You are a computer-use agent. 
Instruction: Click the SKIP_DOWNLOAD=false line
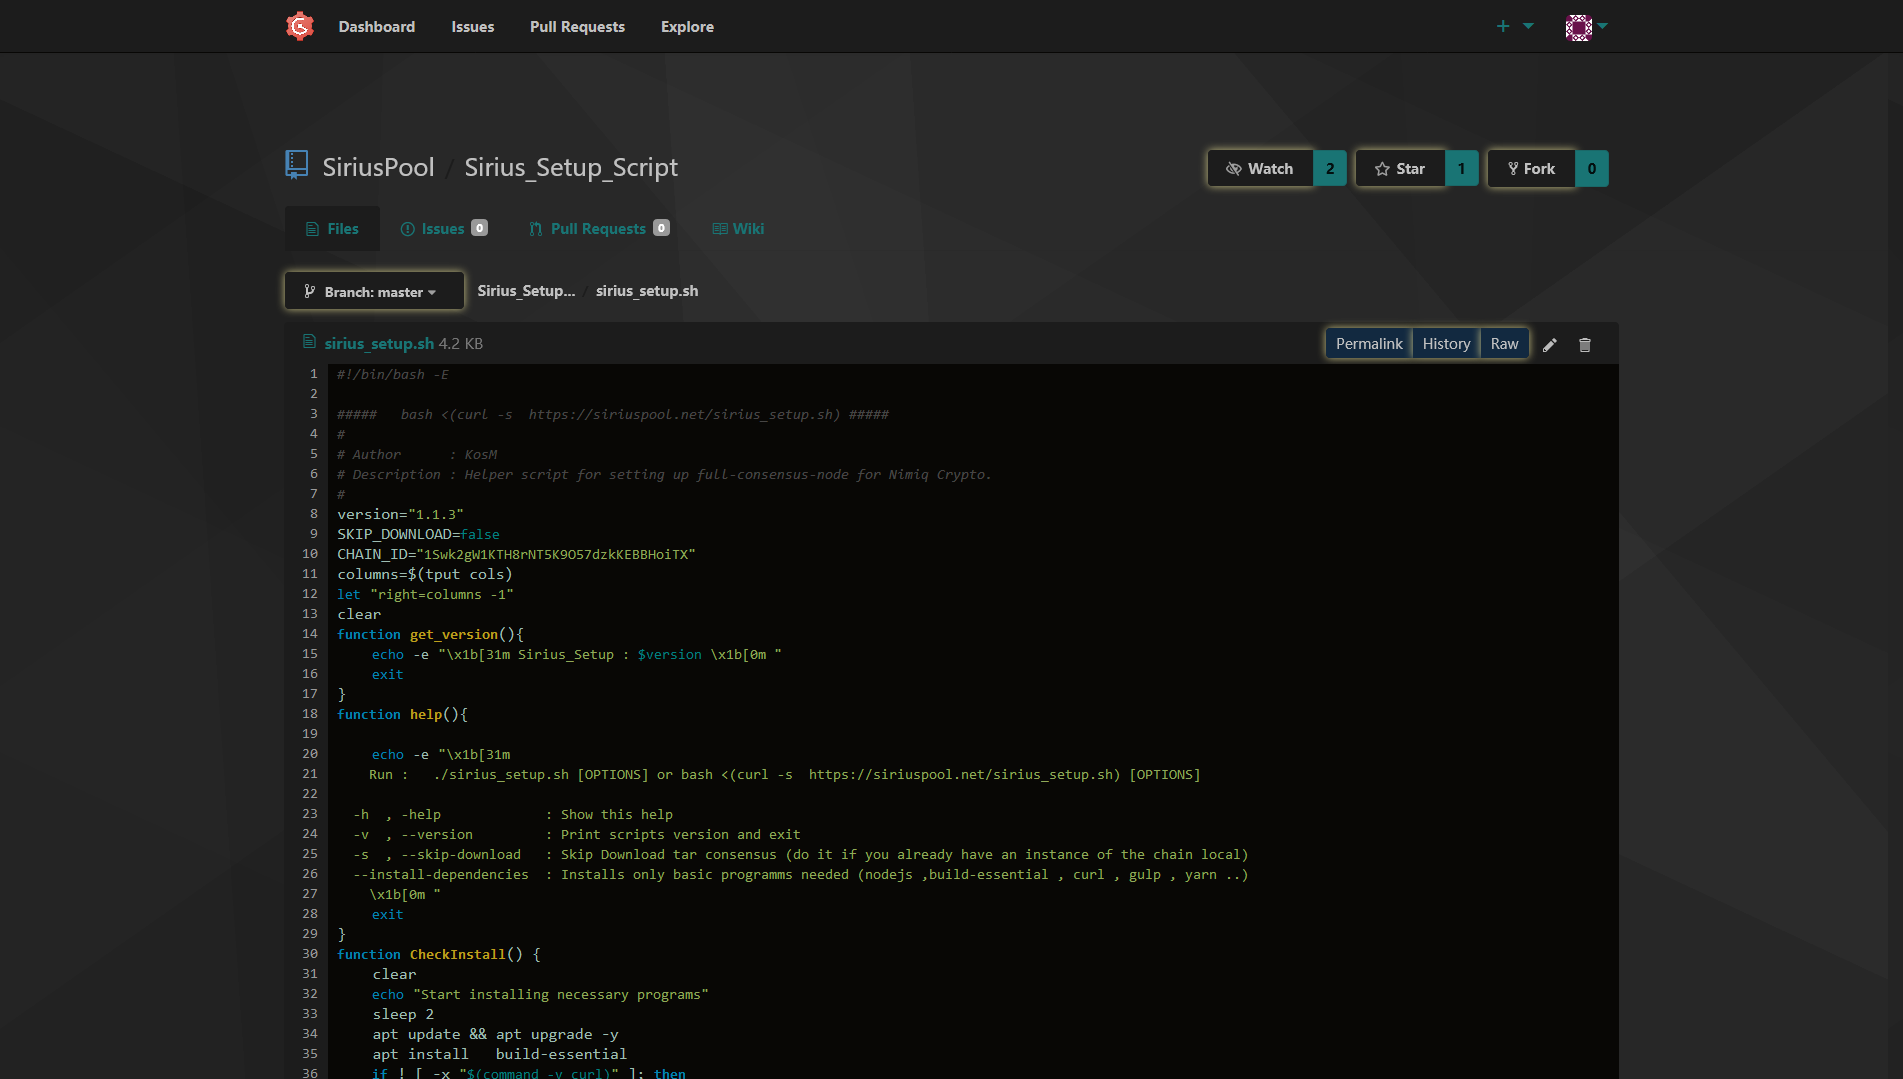(x=418, y=534)
